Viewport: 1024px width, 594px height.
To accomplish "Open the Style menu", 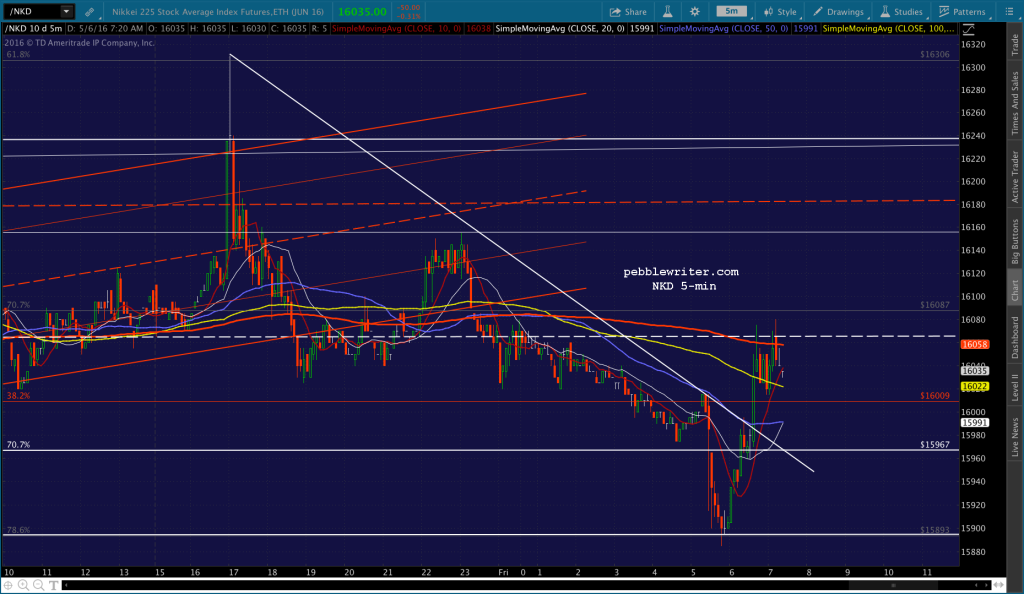I will pyautogui.click(x=780, y=12).
